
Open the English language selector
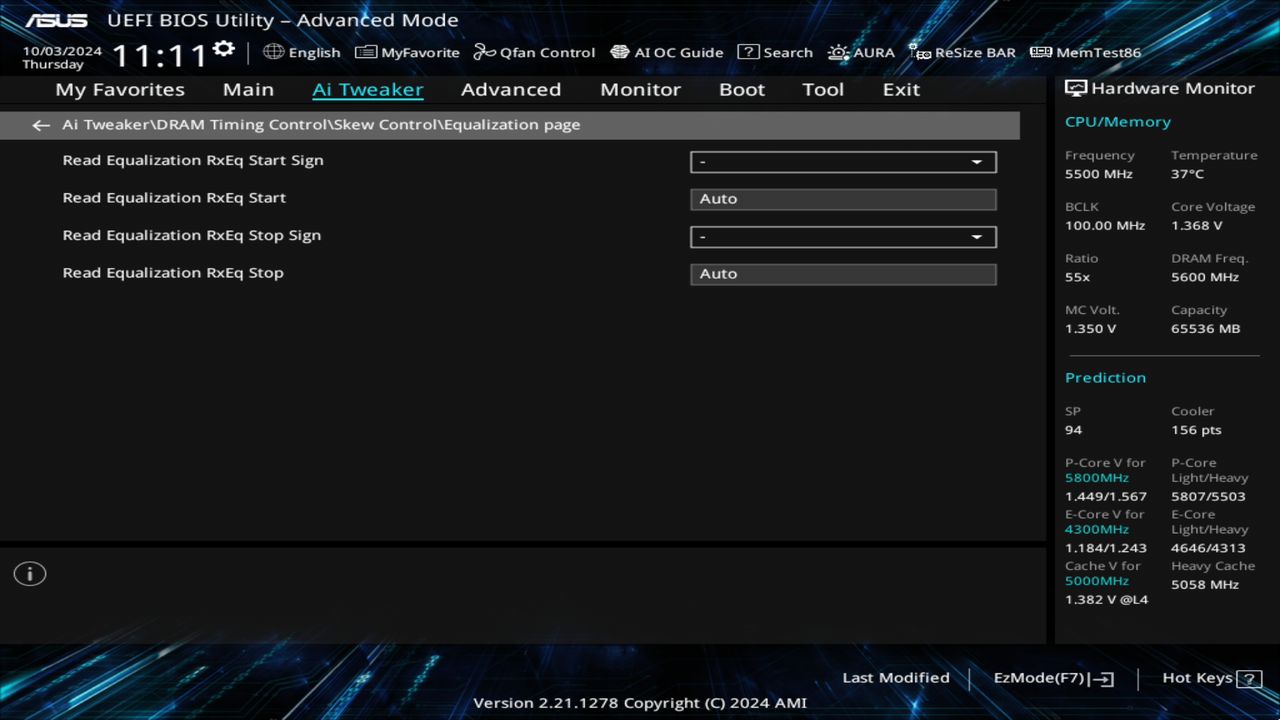point(302,52)
